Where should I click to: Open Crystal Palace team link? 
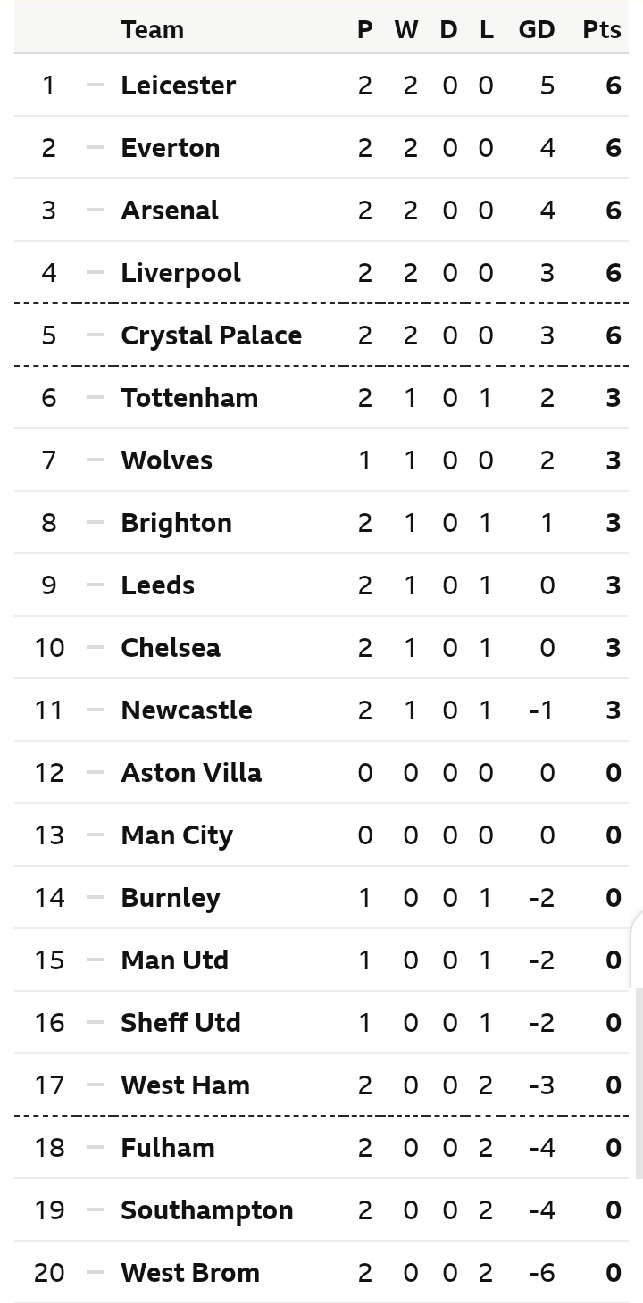coord(211,335)
